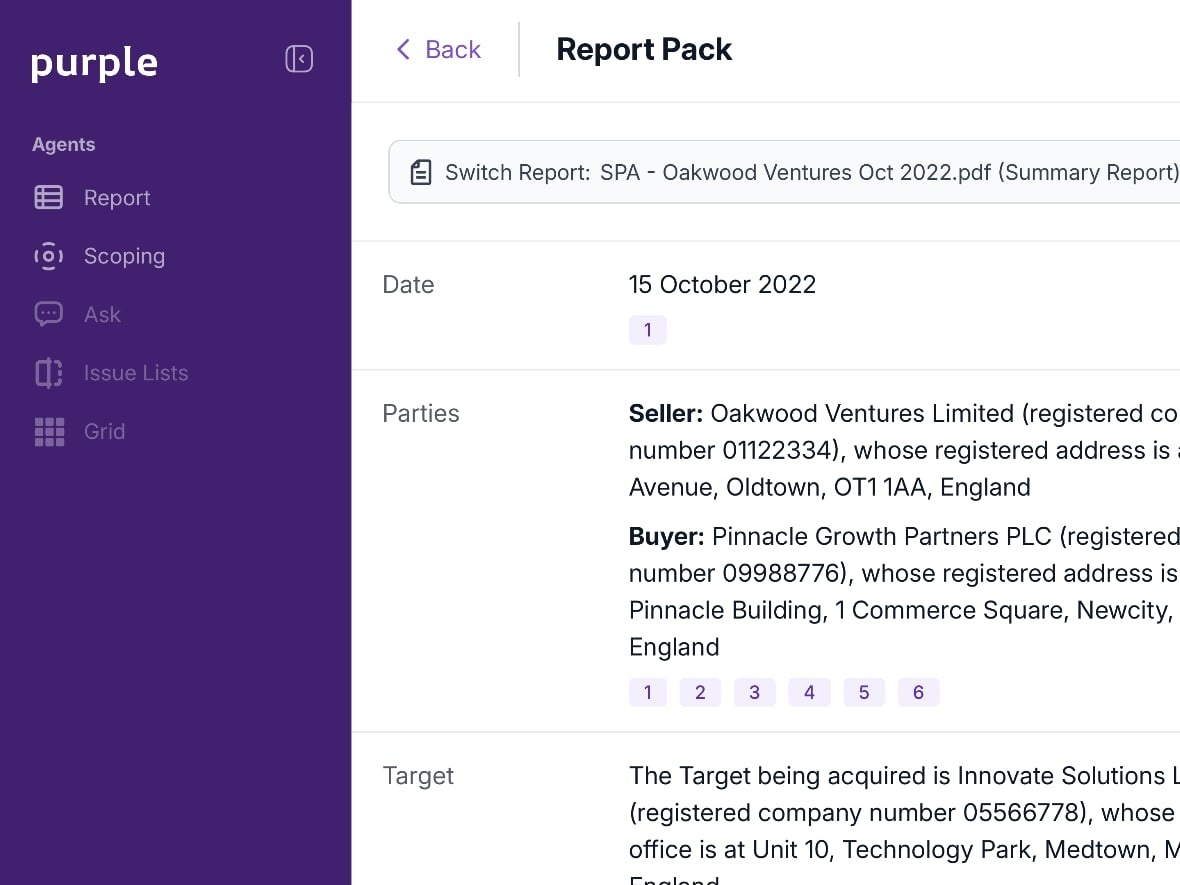Select Report from the Agents menu
Viewport: 1180px width, 885px height.
tap(117, 197)
